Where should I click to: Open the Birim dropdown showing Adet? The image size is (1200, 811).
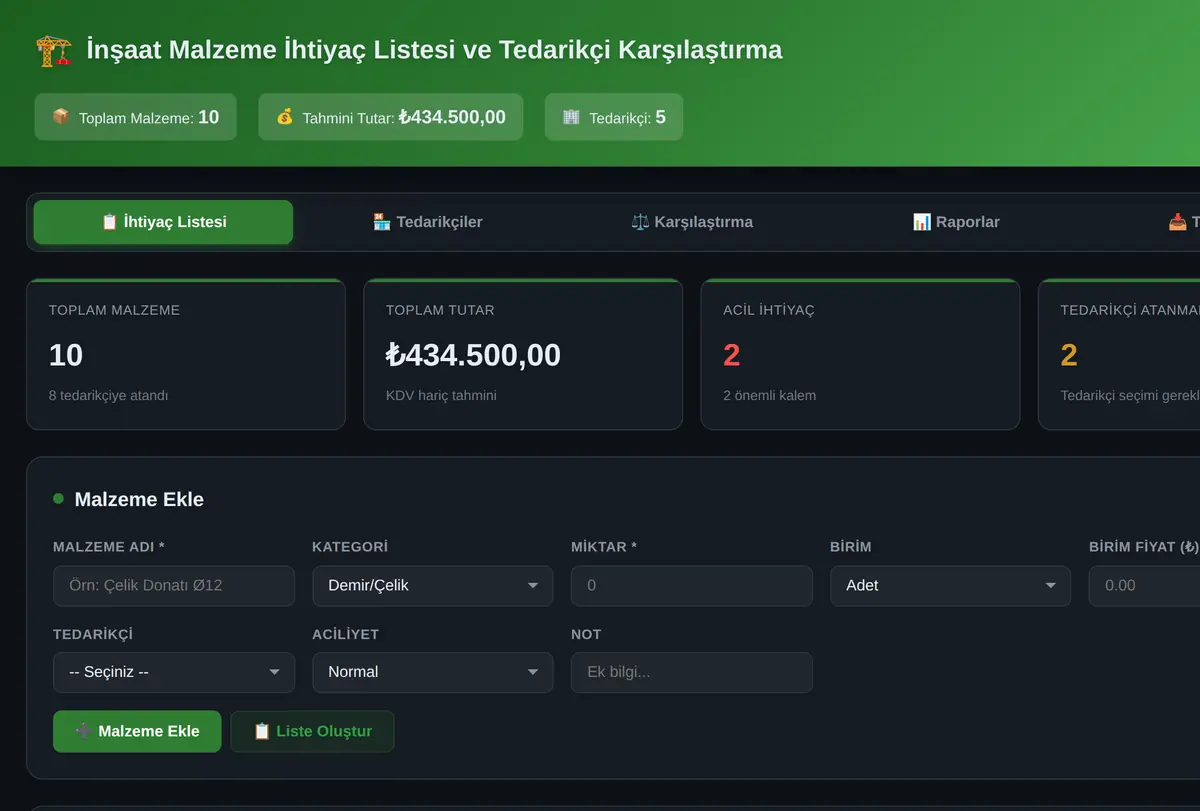tap(950, 586)
